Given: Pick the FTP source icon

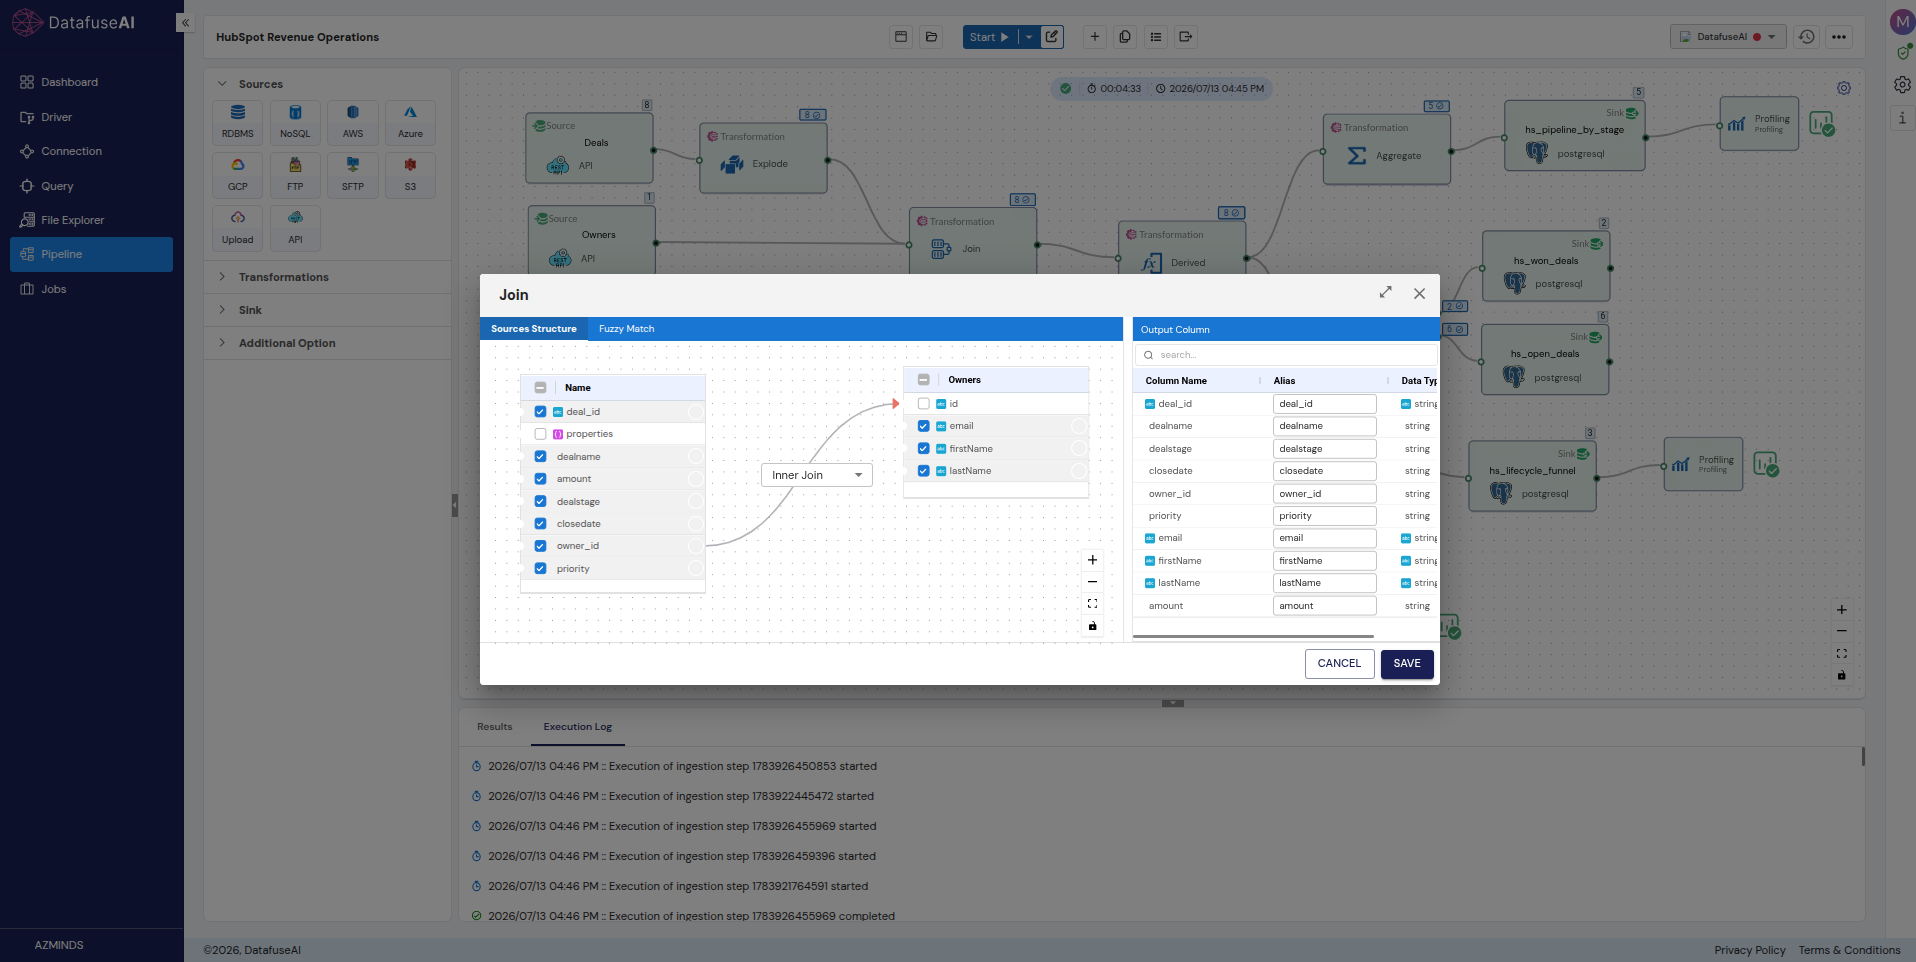Looking at the screenshot, I should pyautogui.click(x=295, y=174).
